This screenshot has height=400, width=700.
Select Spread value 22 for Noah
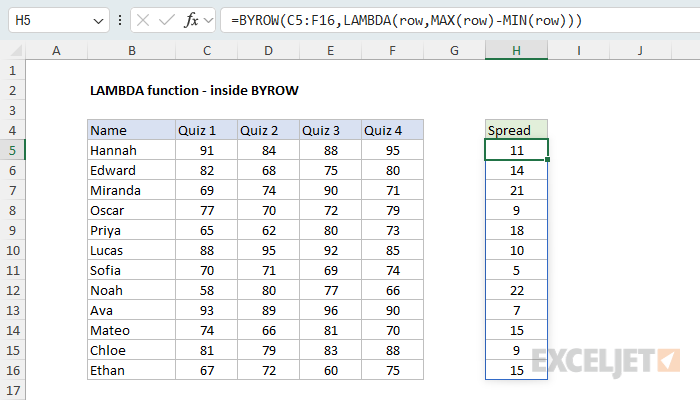click(x=517, y=291)
